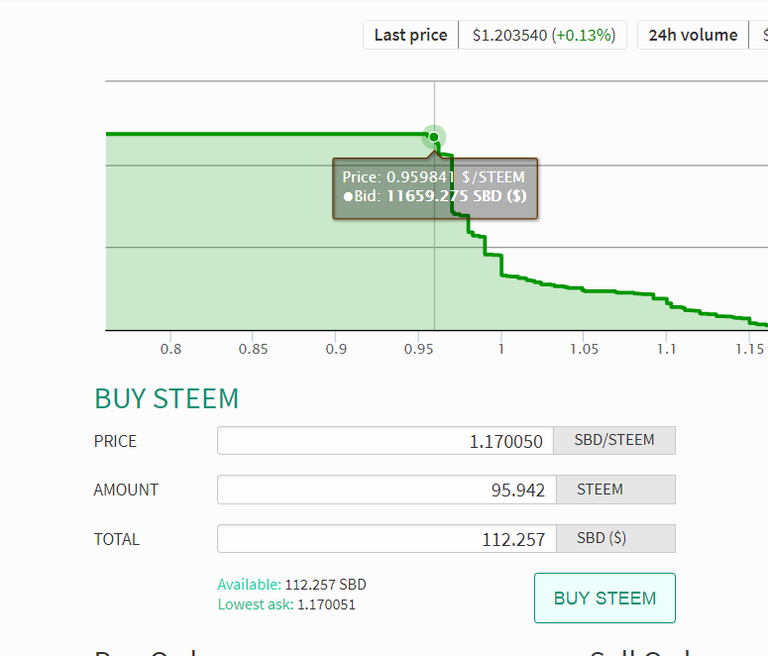The height and width of the screenshot is (656, 768).
Task: Click the 1.1 x-axis tick label
Action: point(666,349)
